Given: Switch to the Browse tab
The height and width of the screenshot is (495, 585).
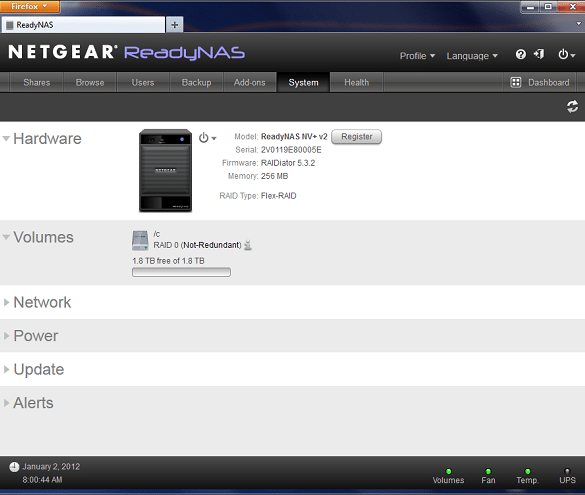Looking at the screenshot, I should 90,82.
